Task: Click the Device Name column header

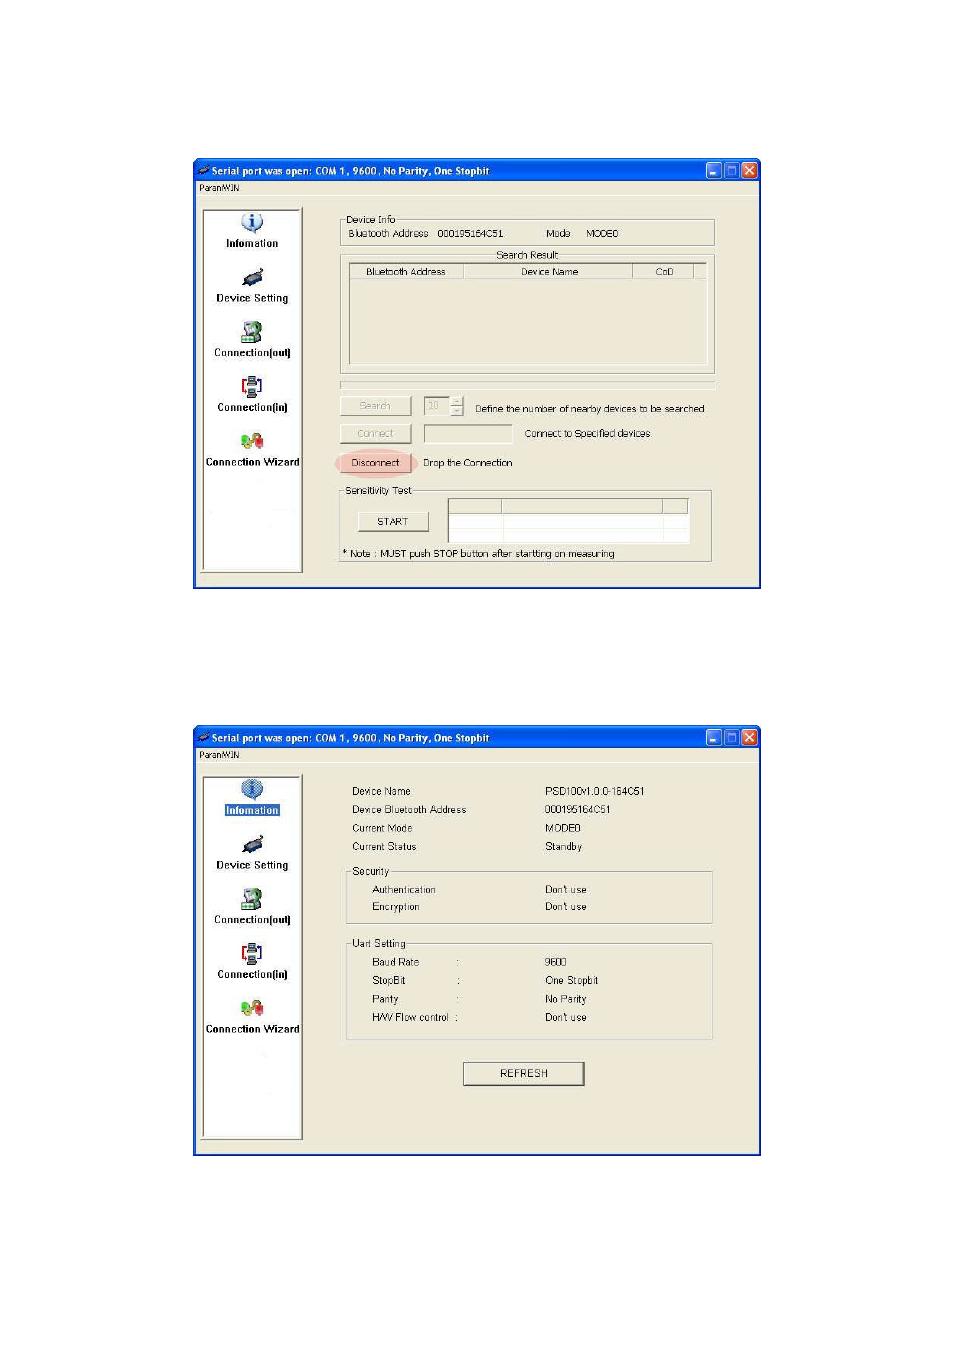Action: (x=548, y=272)
